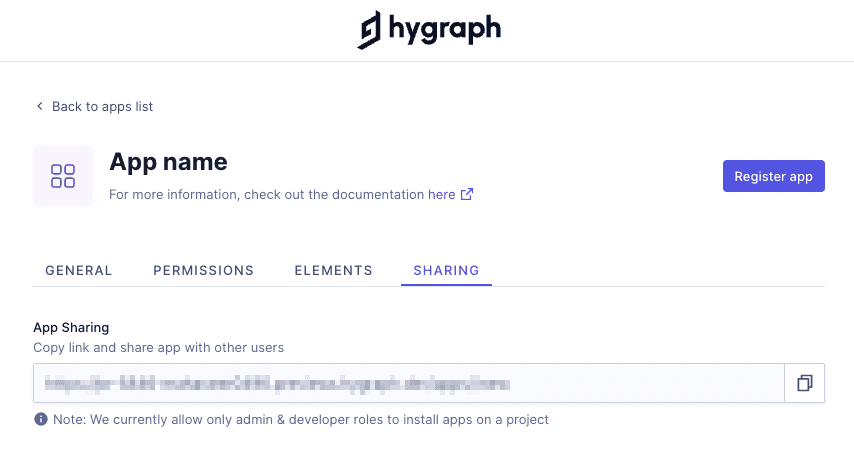The image size is (854, 453).
Task: Open the documentation 'here' link
Action: [x=441, y=195]
